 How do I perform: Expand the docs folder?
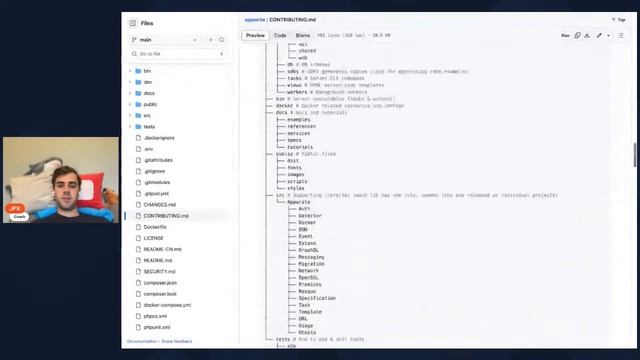click(x=130, y=93)
